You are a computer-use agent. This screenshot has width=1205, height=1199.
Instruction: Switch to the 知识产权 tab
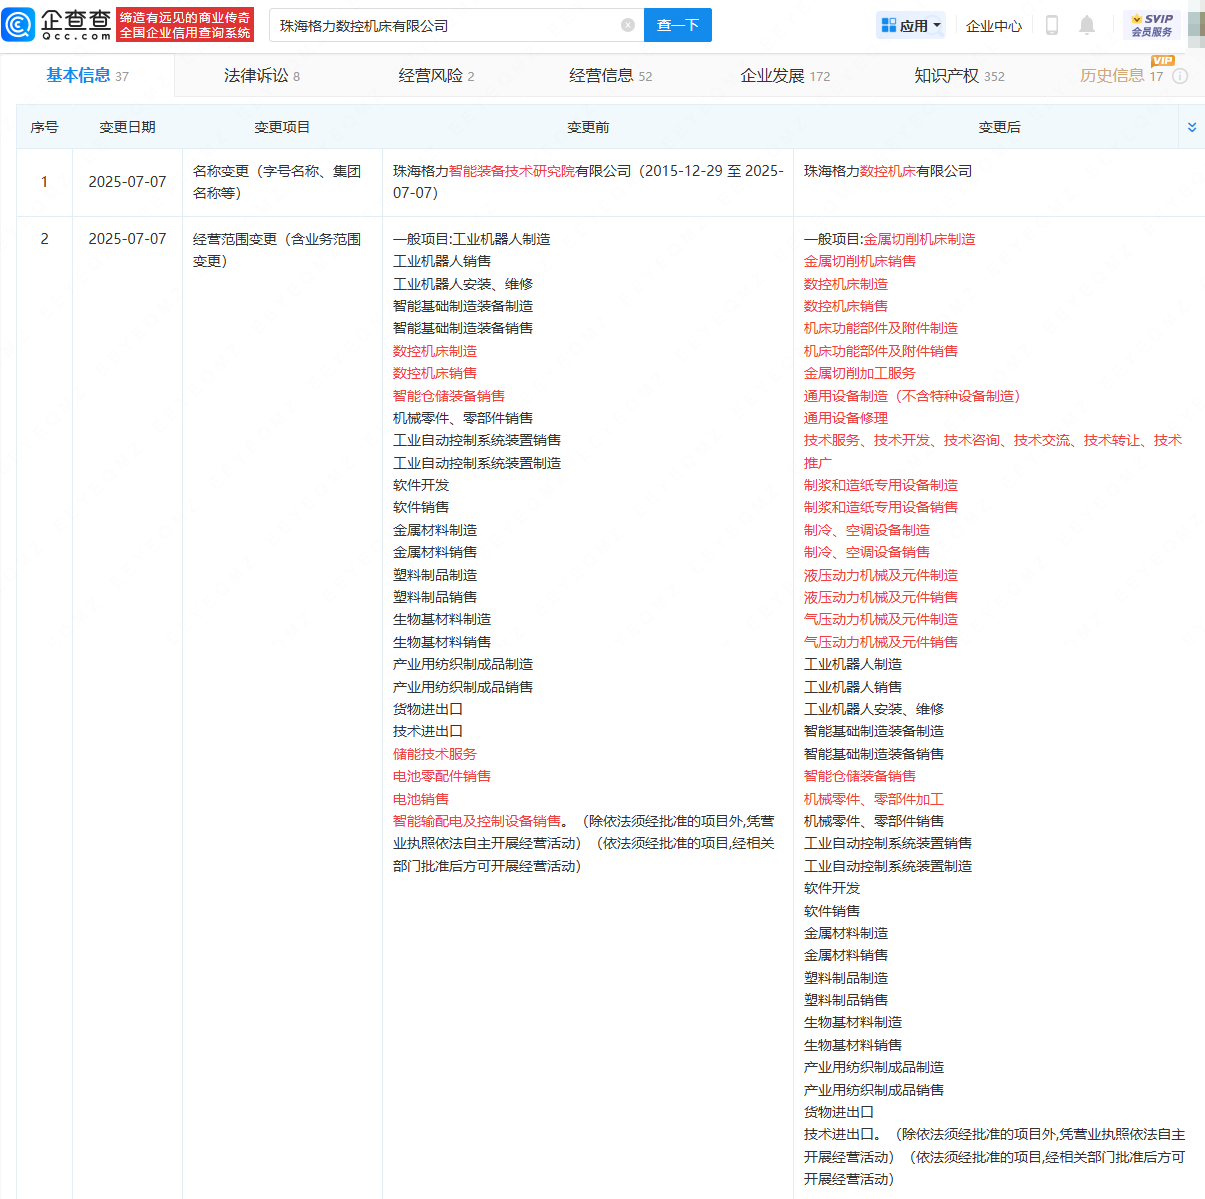959,75
